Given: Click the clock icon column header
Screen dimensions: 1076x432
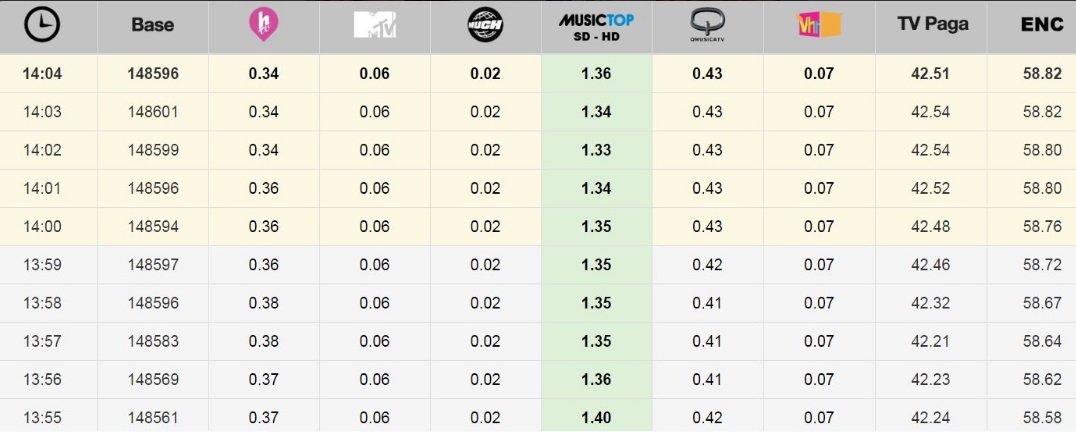Looking at the screenshot, I should (43, 26).
